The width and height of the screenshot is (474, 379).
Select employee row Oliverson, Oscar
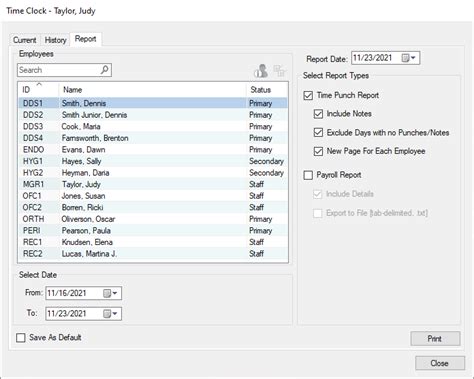[153, 219]
